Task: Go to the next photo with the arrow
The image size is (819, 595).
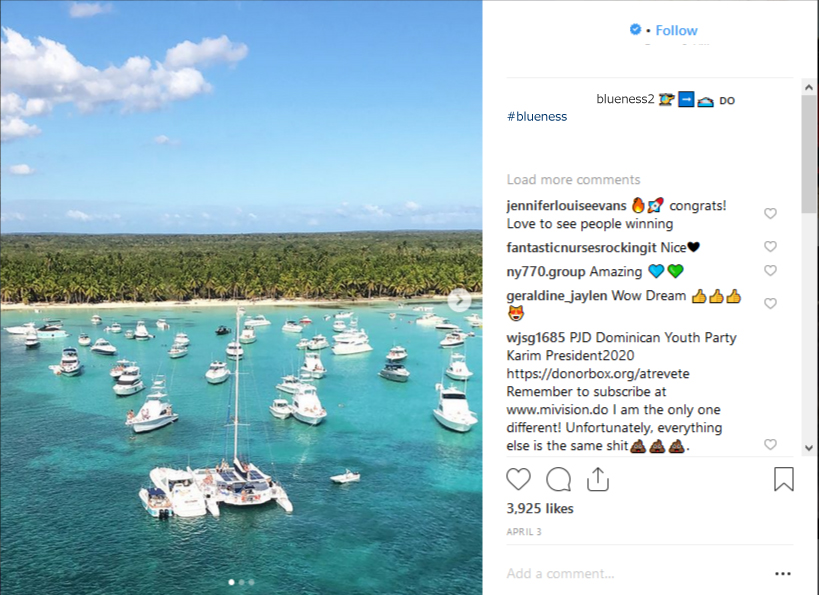Action: 459,300
